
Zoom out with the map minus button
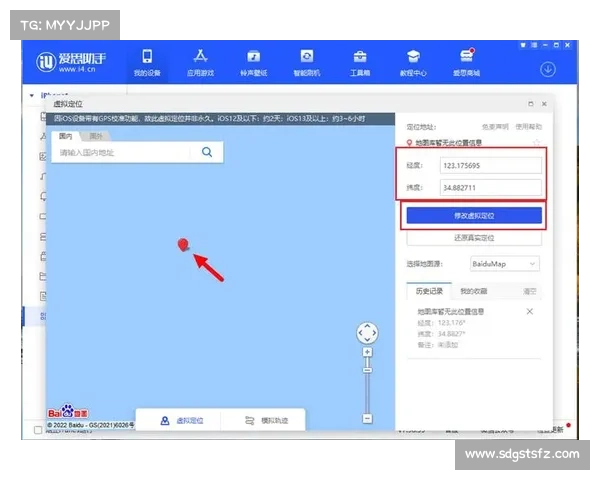pyautogui.click(x=367, y=418)
